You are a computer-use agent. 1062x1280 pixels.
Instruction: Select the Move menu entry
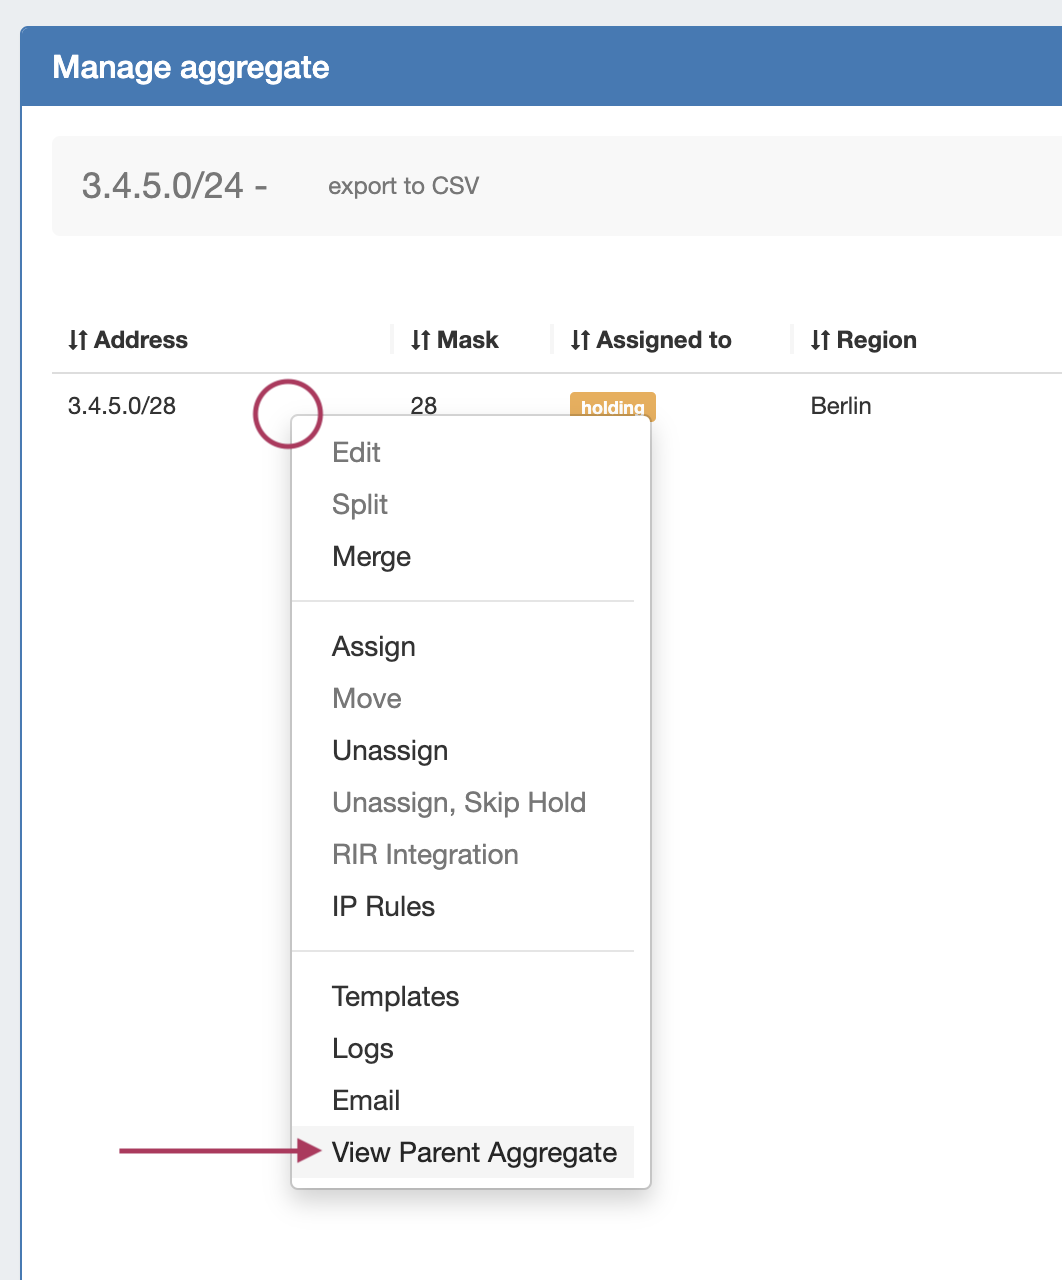click(367, 699)
